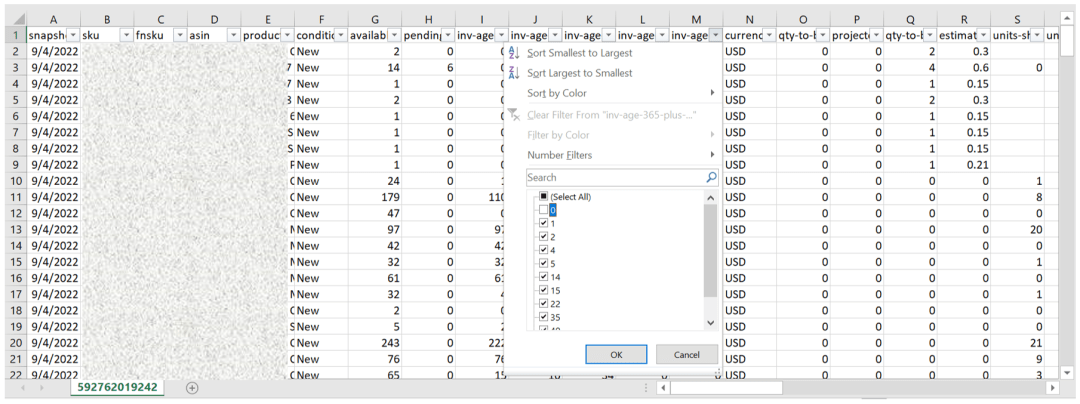Toggle the (Select All) checkbox
Image resolution: width=1080 pixels, height=404 pixels.
tap(543, 197)
